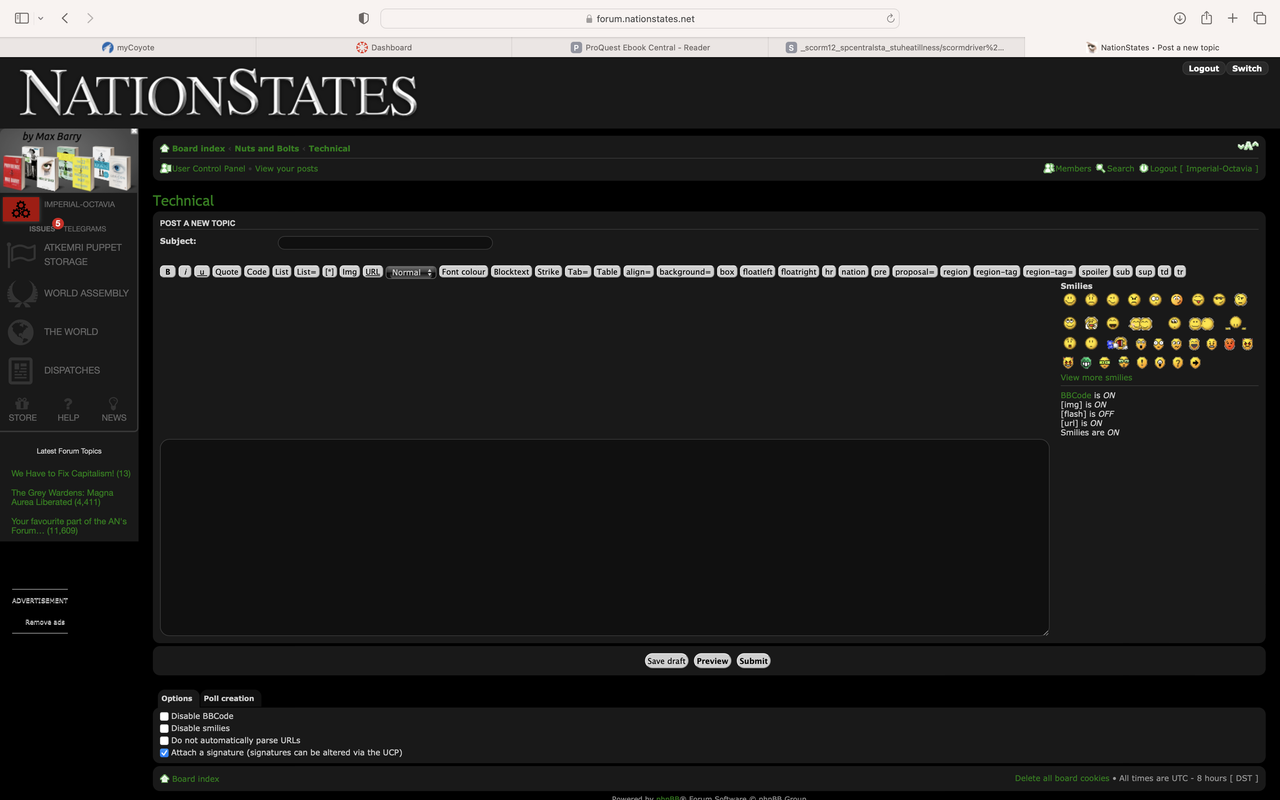Uncheck Attach a signature
The image size is (1280, 800).
click(x=164, y=752)
